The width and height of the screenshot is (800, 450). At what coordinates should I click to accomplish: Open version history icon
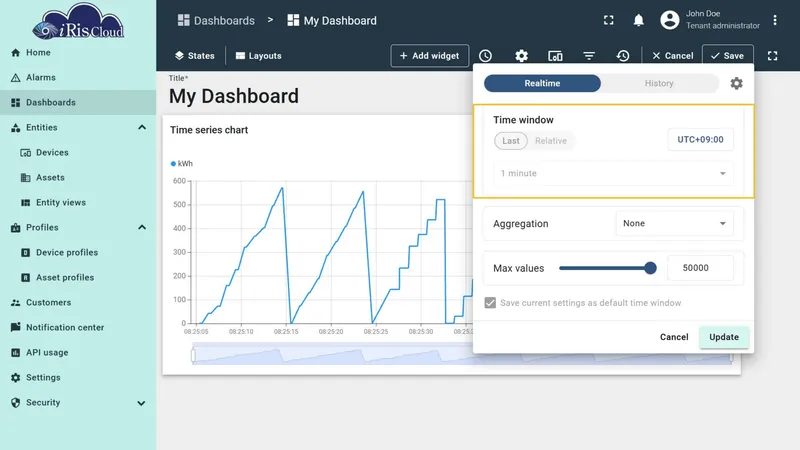coord(622,56)
